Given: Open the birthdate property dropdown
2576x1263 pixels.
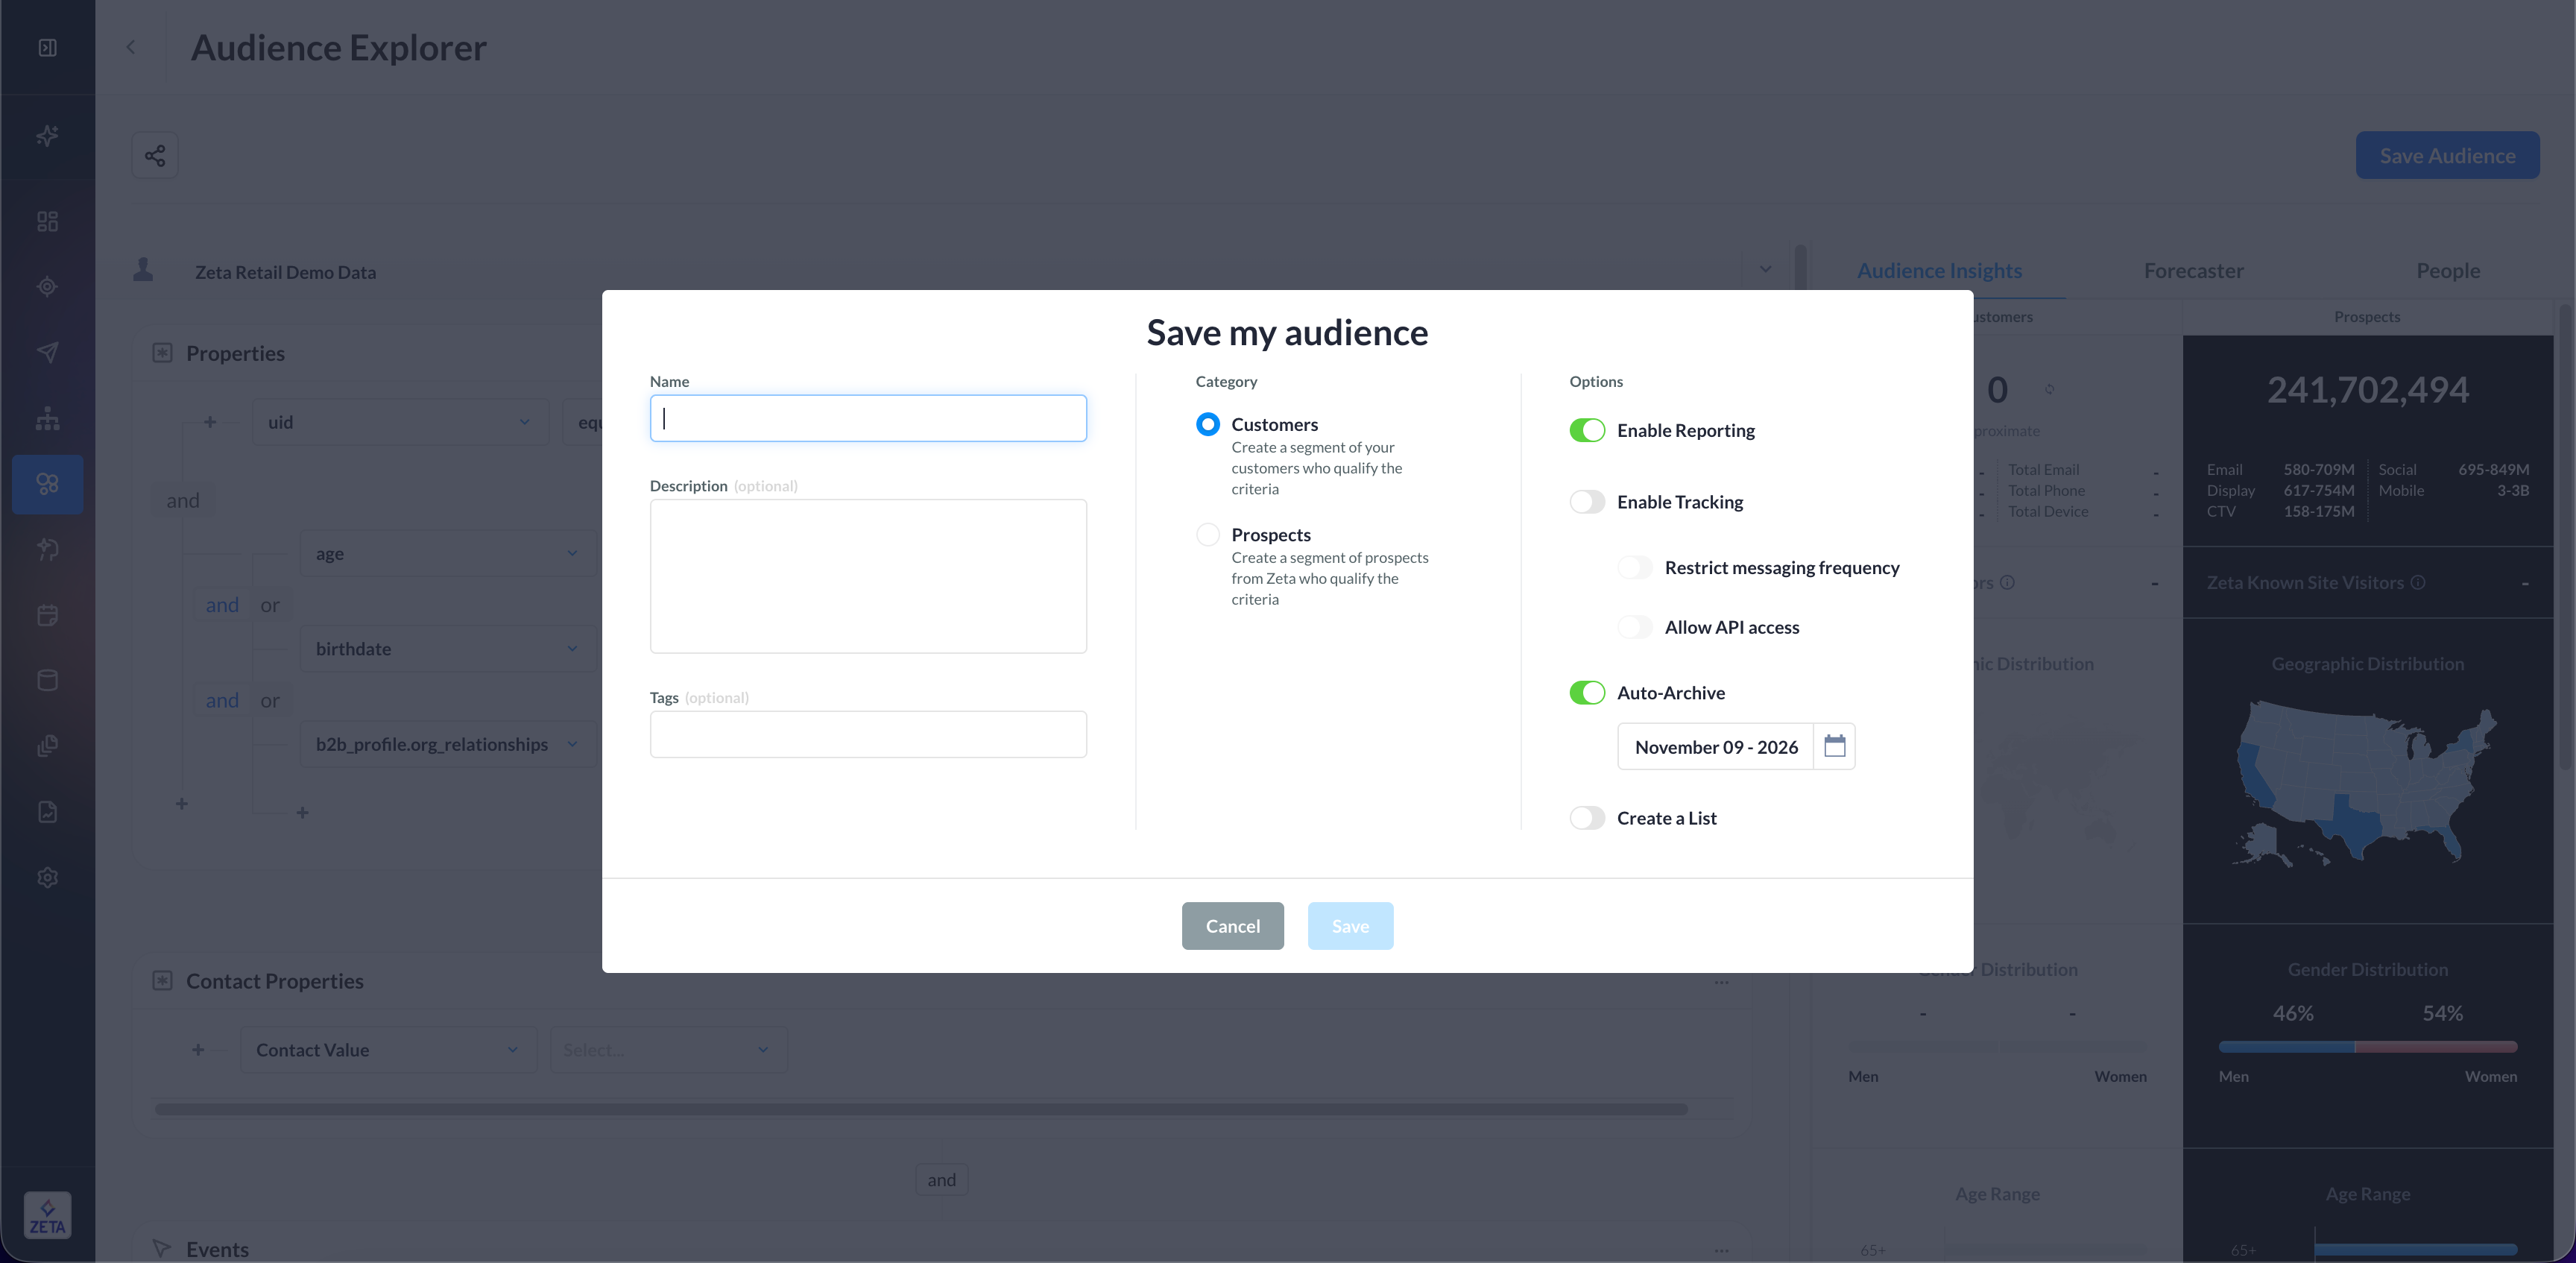Looking at the screenshot, I should pyautogui.click(x=448, y=649).
